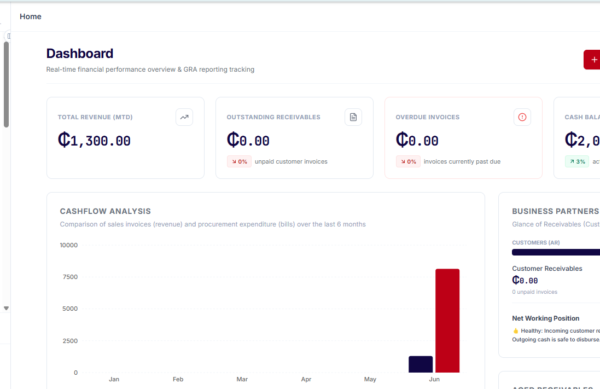Click the Dashboard heading
The image size is (600, 389).
[x=80, y=54]
